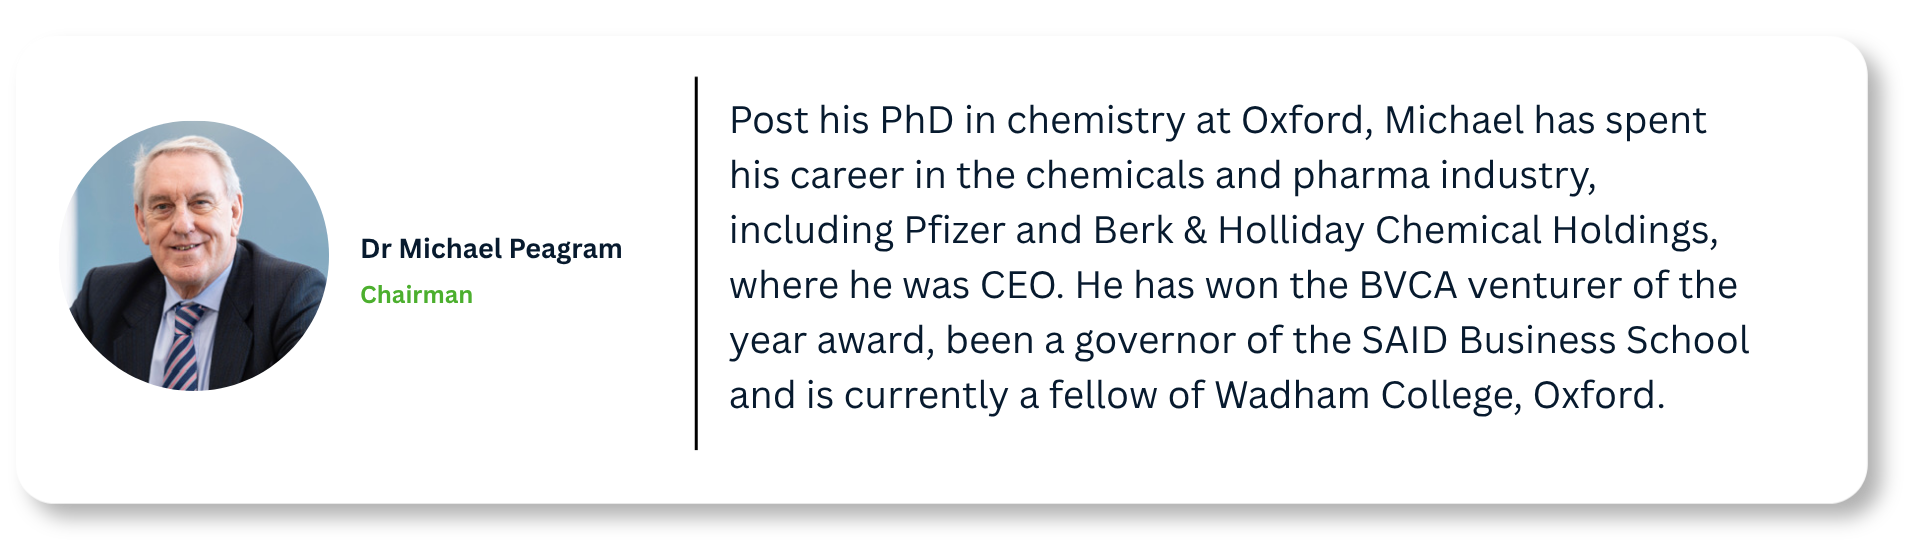This screenshot has height=548, width=1905.
Task: Click the green Chairman title
Action: (416, 295)
